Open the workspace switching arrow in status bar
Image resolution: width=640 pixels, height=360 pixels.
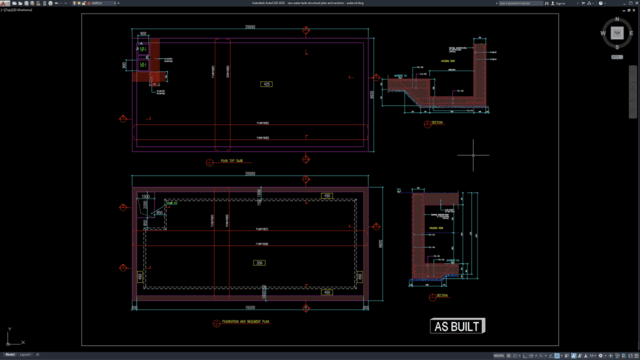coord(606,356)
